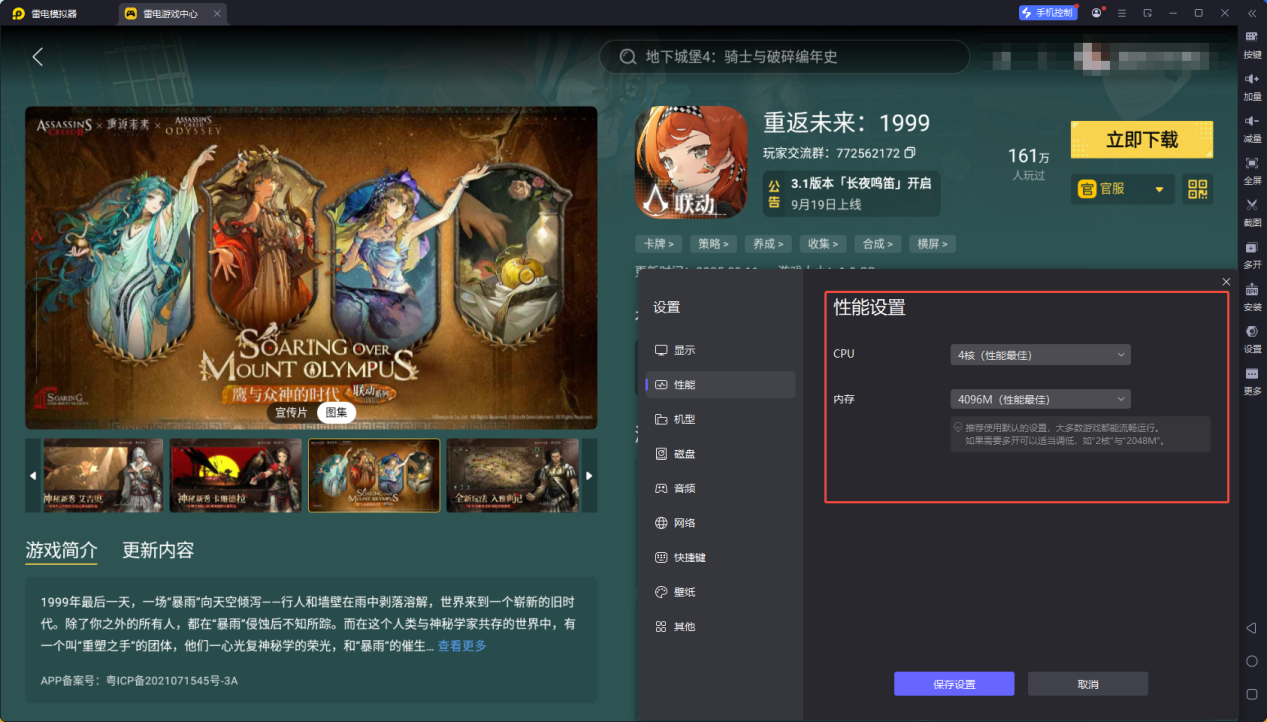Switch gallery to 图集 images
This screenshot has height=722, width=1267.
tap(336, 412)
